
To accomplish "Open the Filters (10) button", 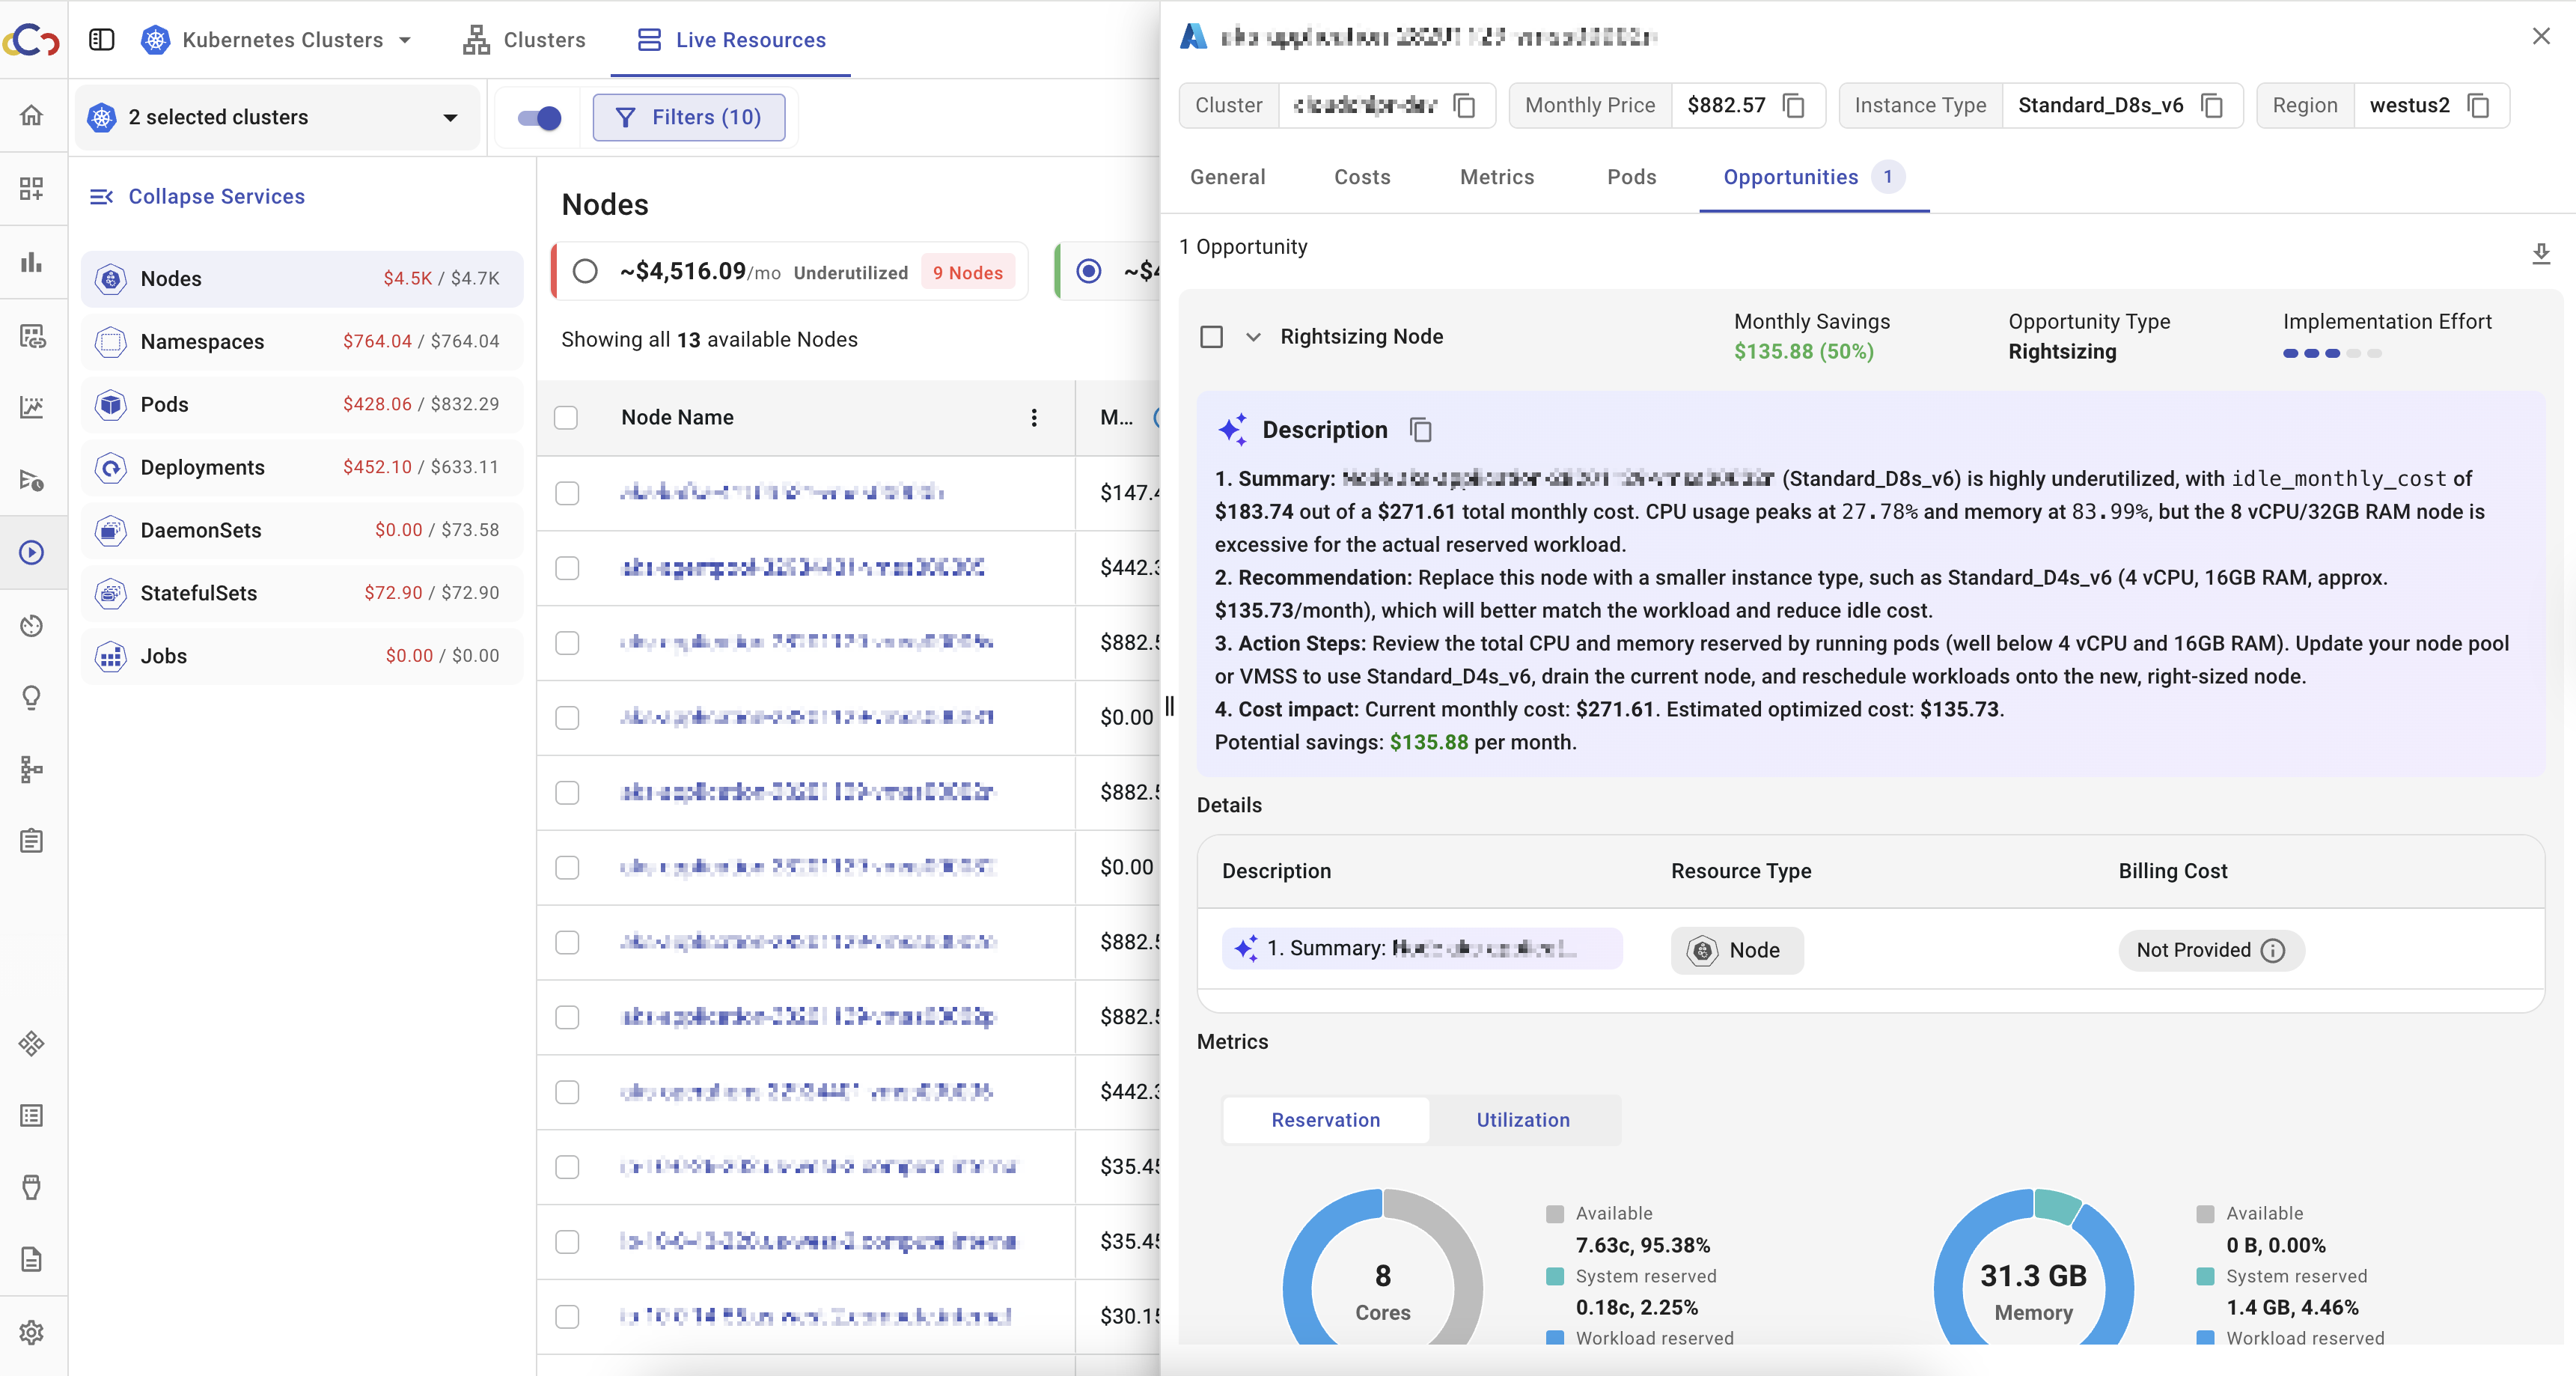I will point(688,118).
